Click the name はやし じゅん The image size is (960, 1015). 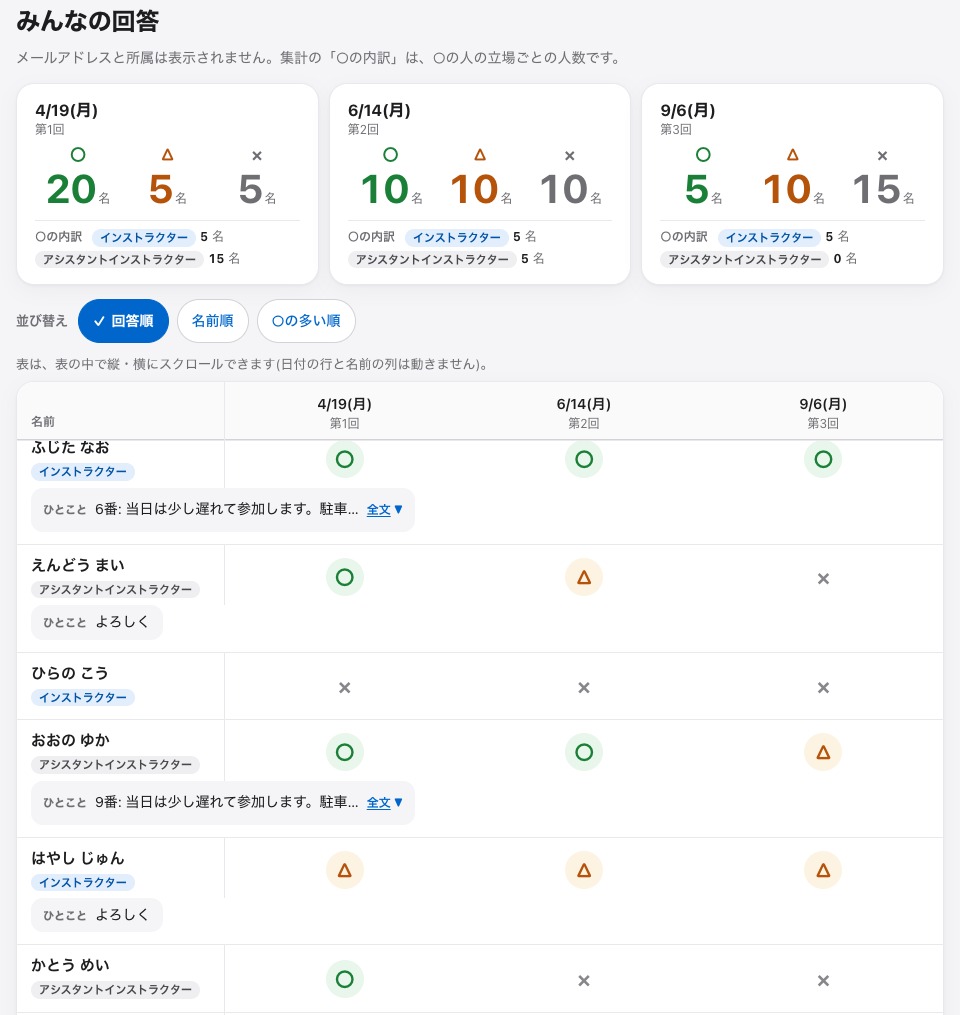click(78, 858)
